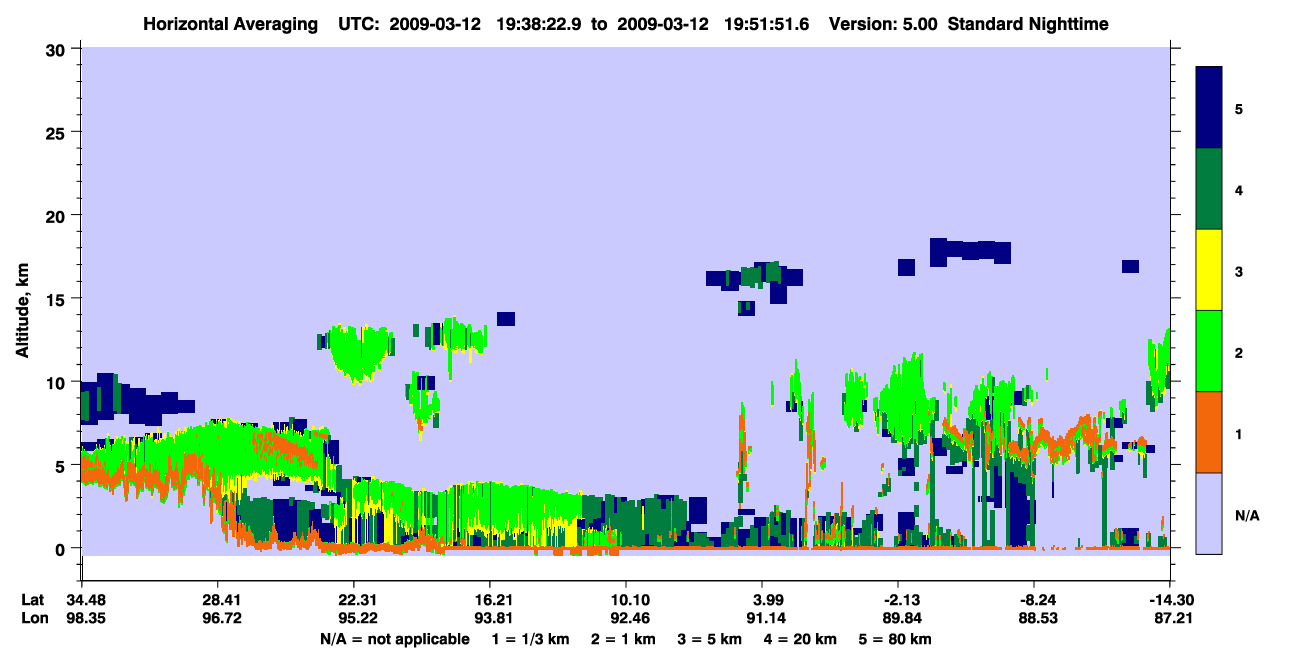The image size is (1300, 667).
Task: Click '1 = 1/3 km' in the footer legend
Action: [x=531, y=639]
